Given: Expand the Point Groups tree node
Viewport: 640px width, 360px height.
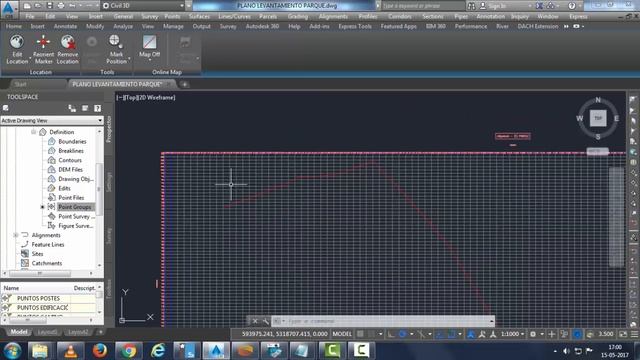Looking at the screenshot, I should click(42, 207).
